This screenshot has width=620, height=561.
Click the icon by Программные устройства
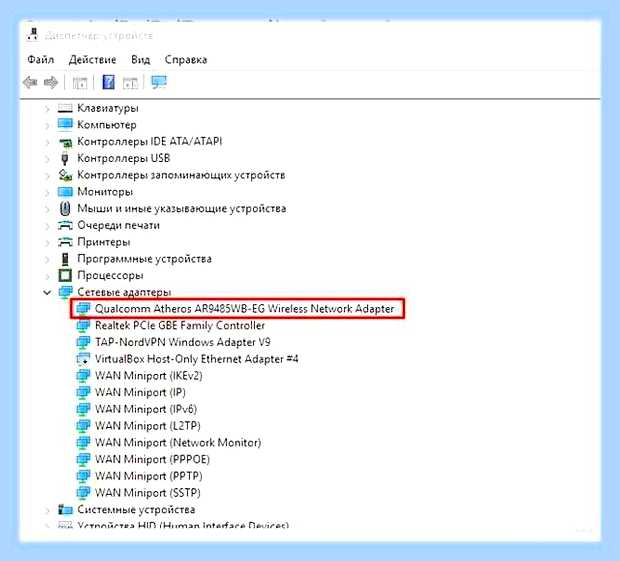[65, 259]
